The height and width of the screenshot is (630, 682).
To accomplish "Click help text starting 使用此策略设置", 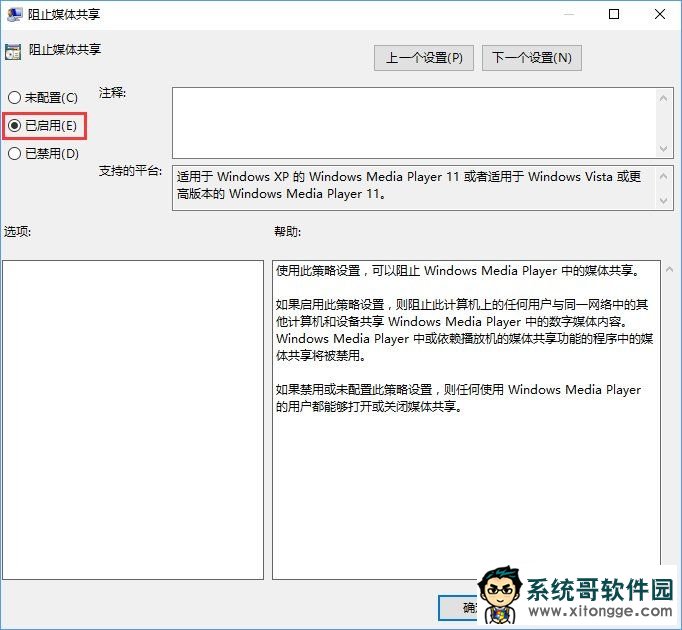I will click(x=459, y=271).
